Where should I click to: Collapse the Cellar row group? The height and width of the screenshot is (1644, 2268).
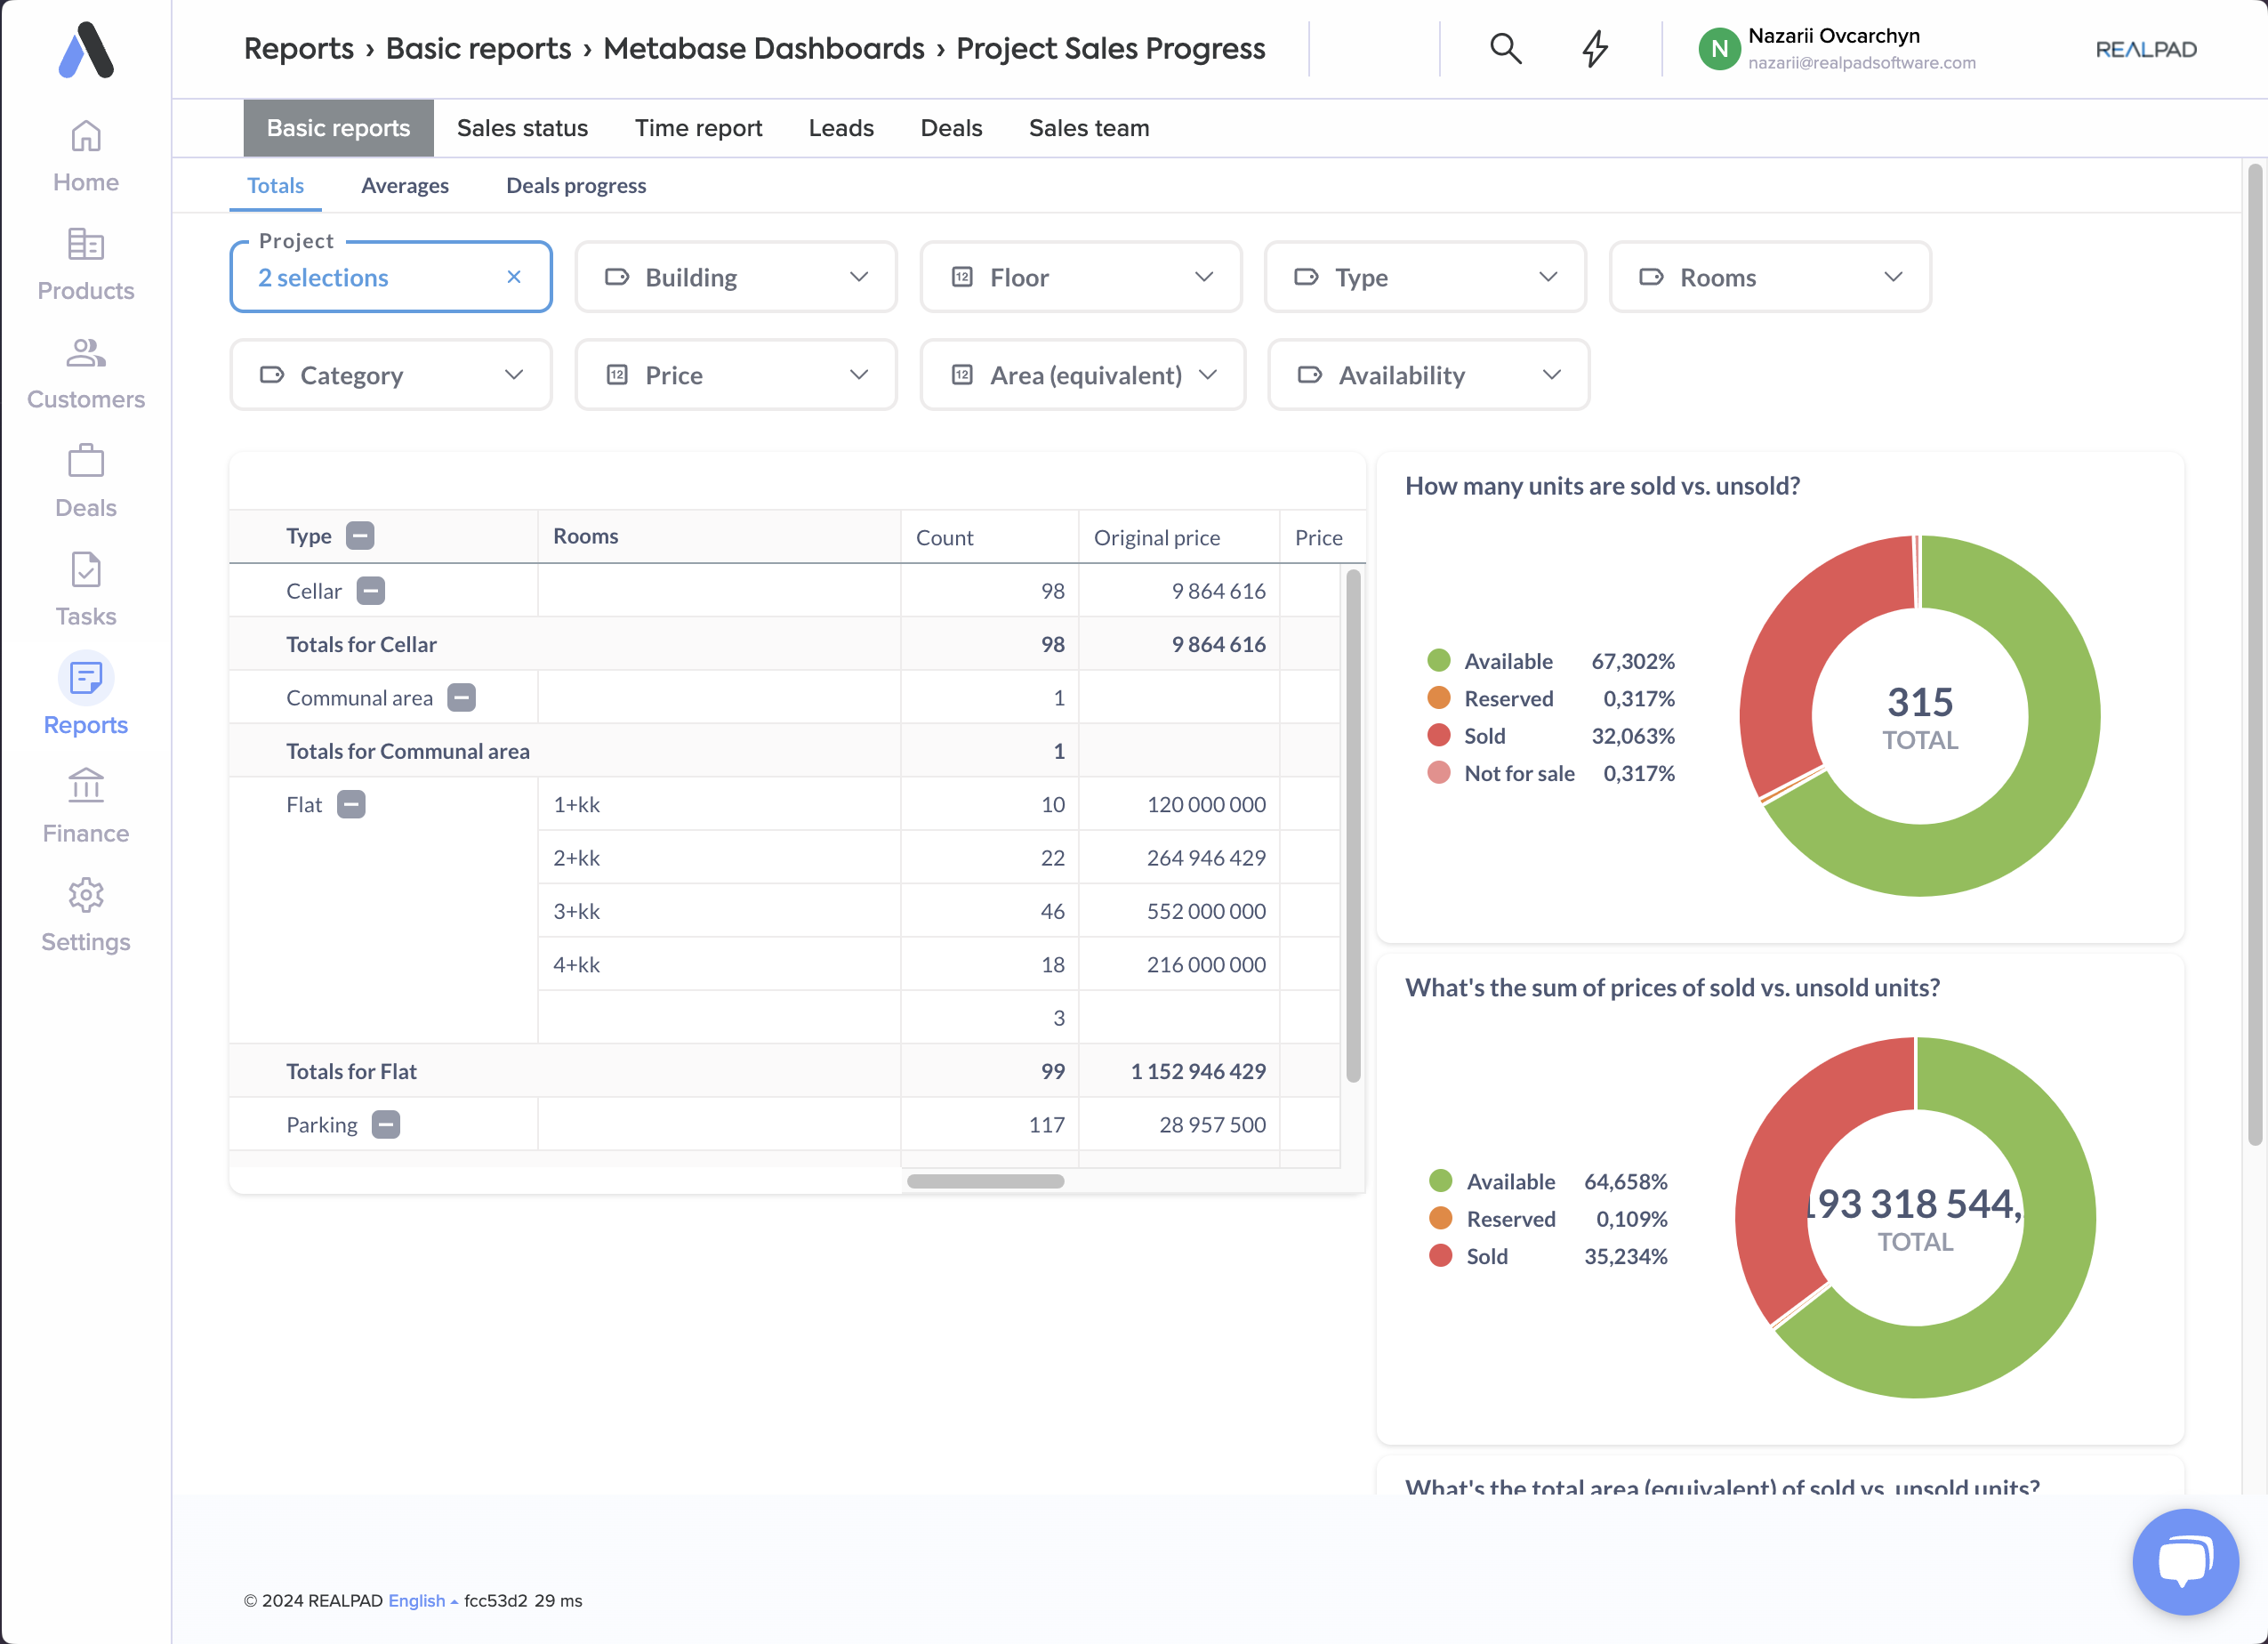371,591
